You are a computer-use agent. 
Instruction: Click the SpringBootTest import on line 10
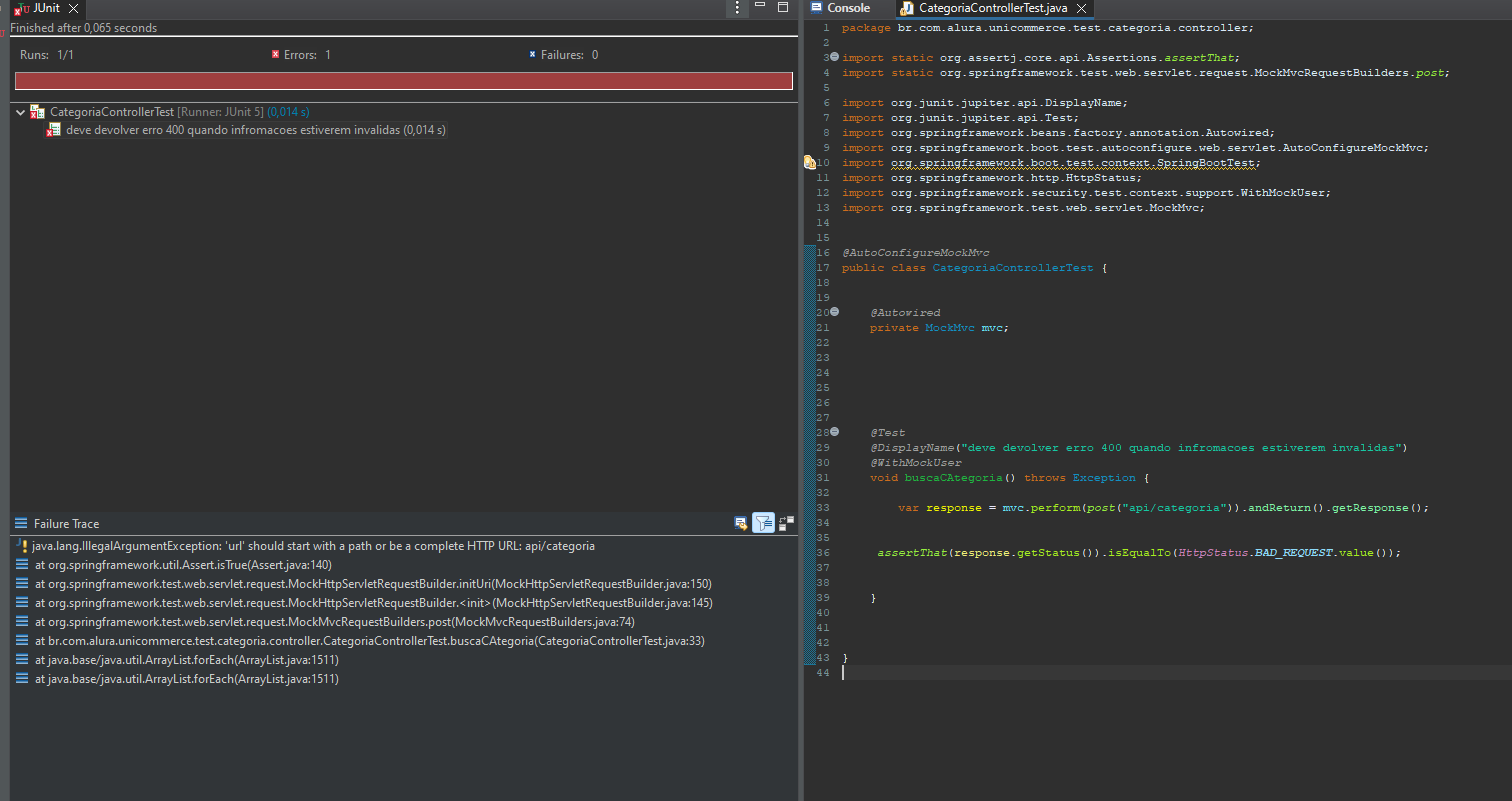(1052, 162)
